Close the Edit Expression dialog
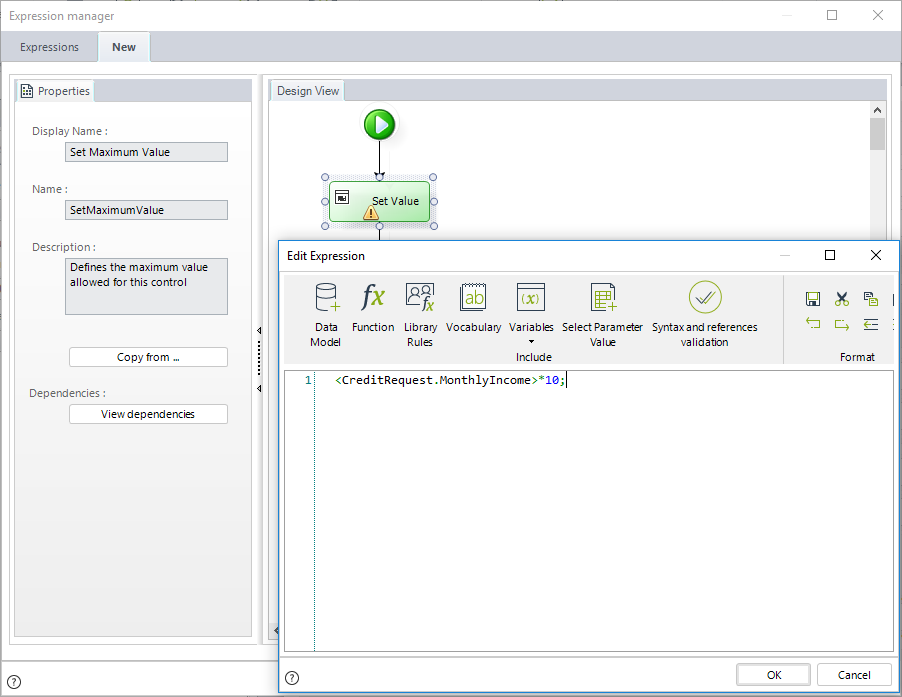The image size is (902, 697). (876, 255)
